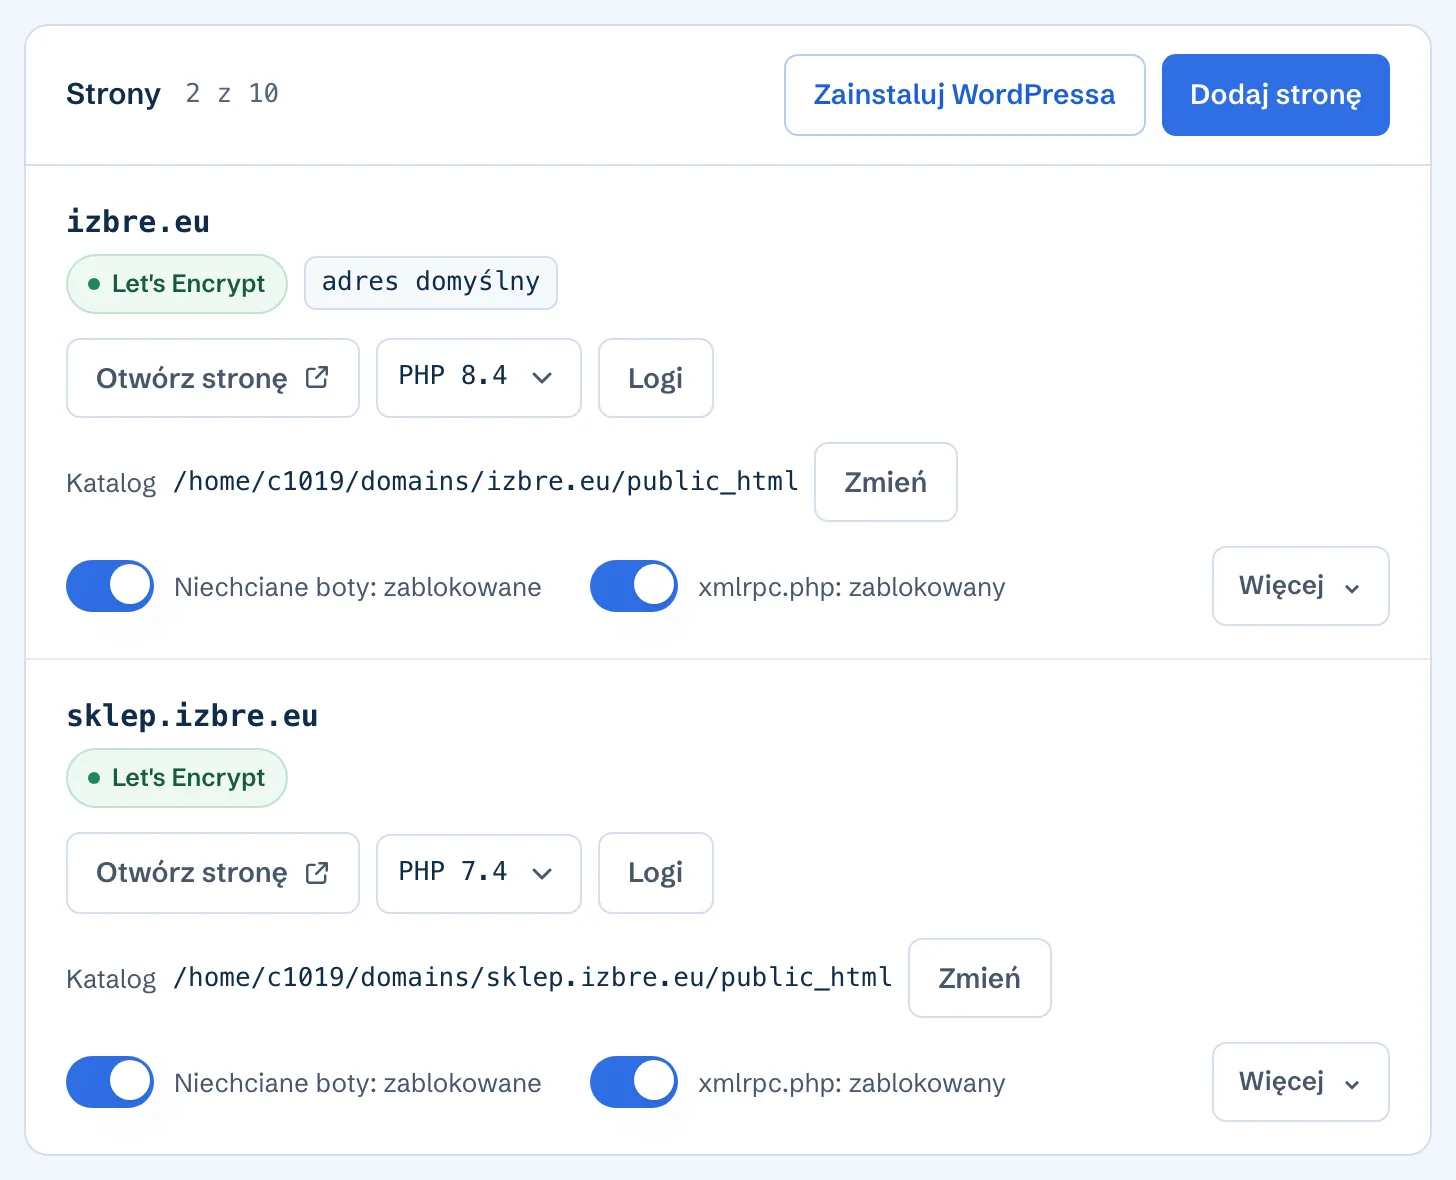Screen dimensions: 1456x1180
Task: Add a new site with Dodaj stronę
Action: pyautogui.click(x=1275, y=95)
